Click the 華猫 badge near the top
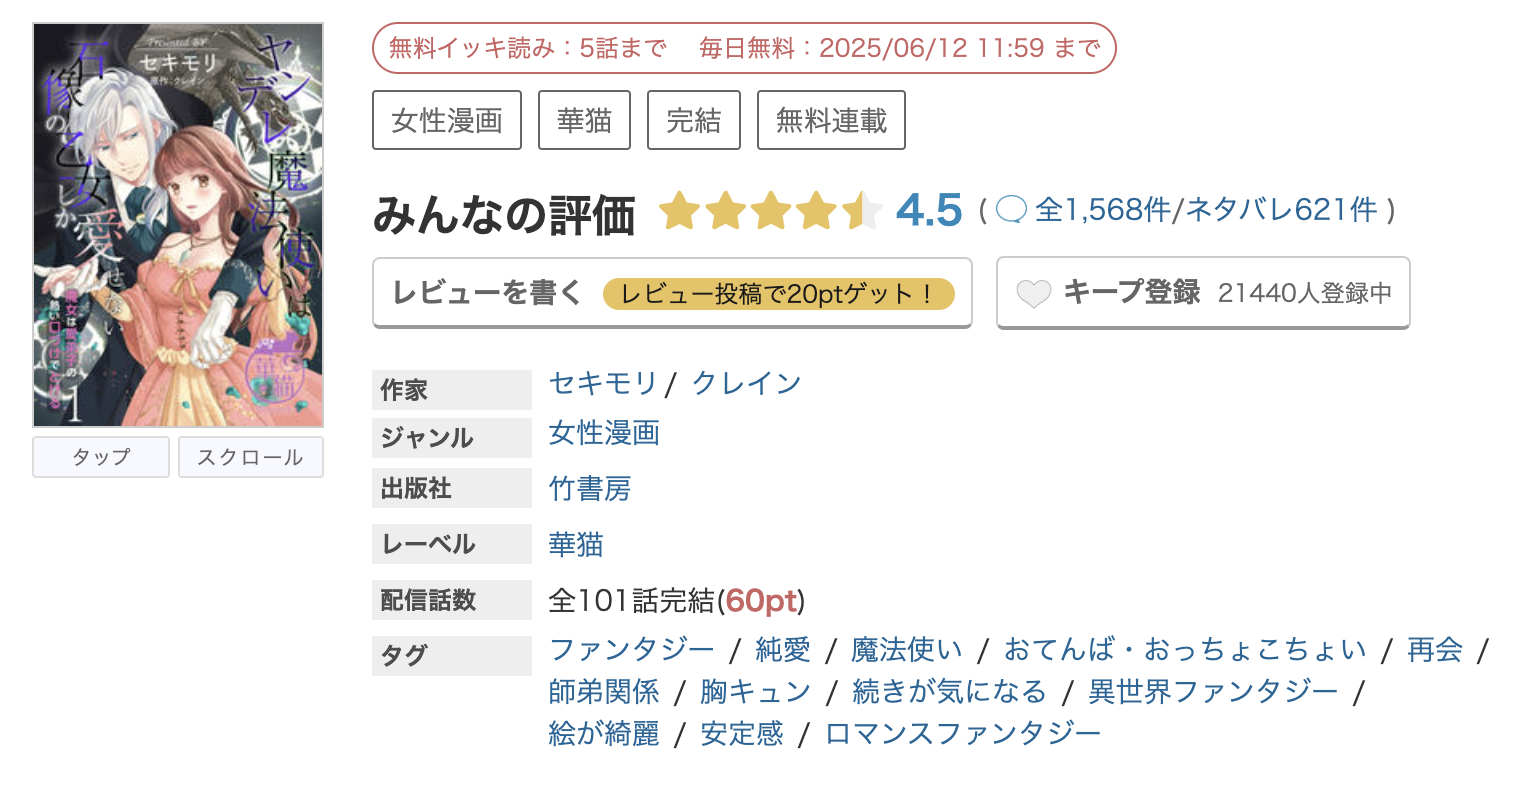Screen dimensions: 1534x790 point(584,119)
